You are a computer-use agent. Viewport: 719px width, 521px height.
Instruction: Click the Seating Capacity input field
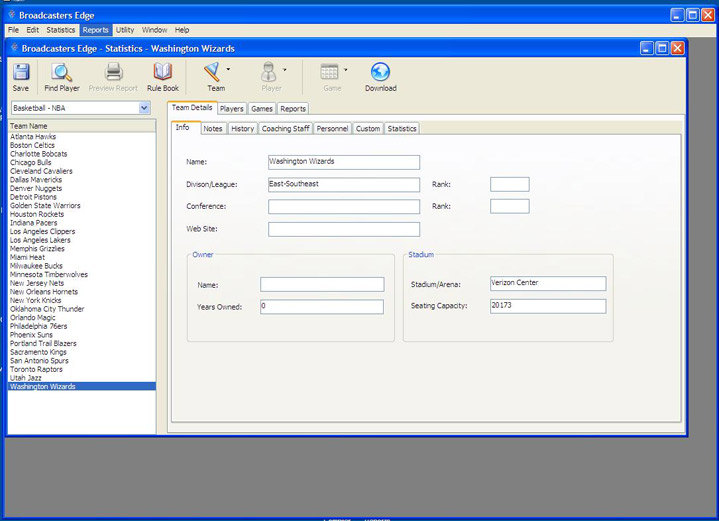[x=548, y=306]
